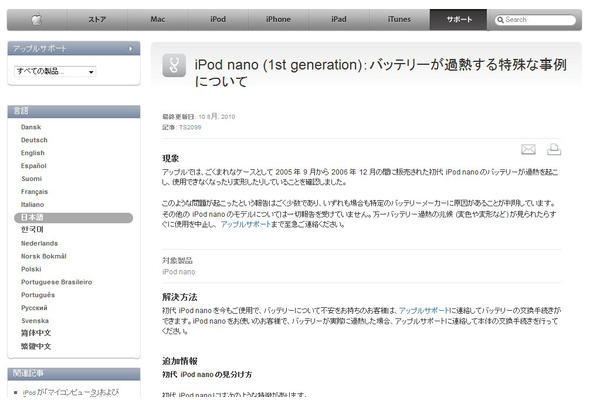Open the iPhone navigation tab
Image resolution: width=610 pixels, height=400 pixels.
tap(278, 19)
